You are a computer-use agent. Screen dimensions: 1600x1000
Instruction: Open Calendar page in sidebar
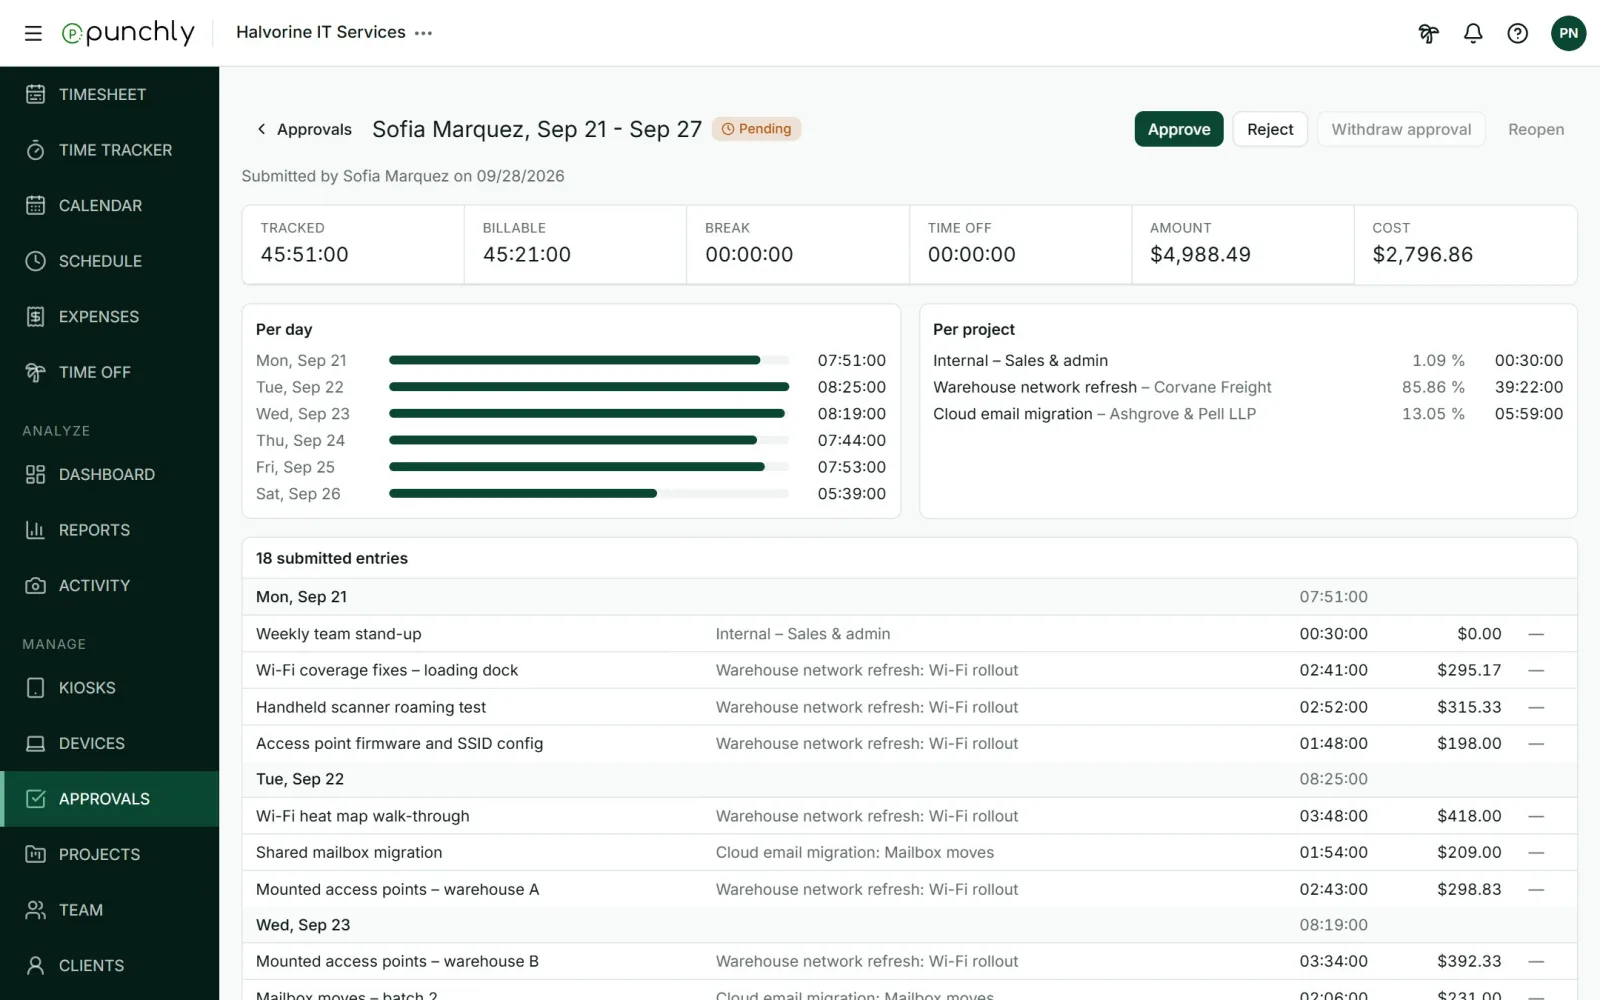pos(110,205)
